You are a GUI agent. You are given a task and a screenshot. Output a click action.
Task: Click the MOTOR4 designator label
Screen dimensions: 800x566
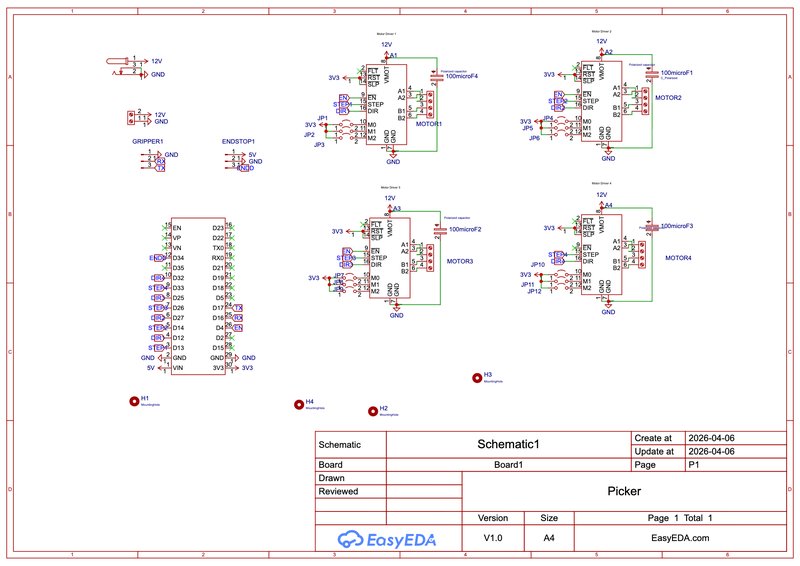678,258
